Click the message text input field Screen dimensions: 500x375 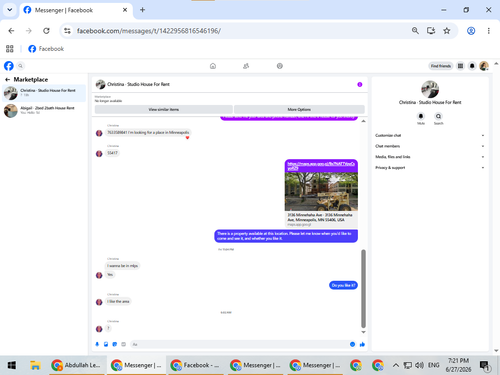click(238, 344)
